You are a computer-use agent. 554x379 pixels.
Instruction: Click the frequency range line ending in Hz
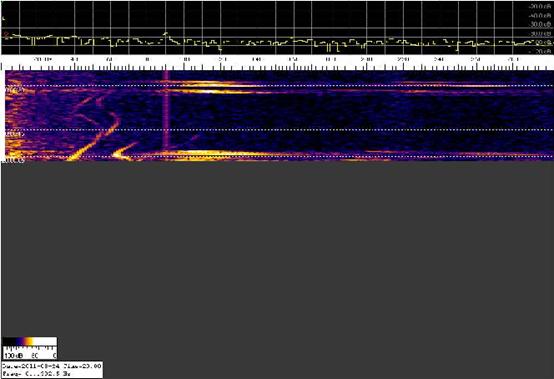37,374
